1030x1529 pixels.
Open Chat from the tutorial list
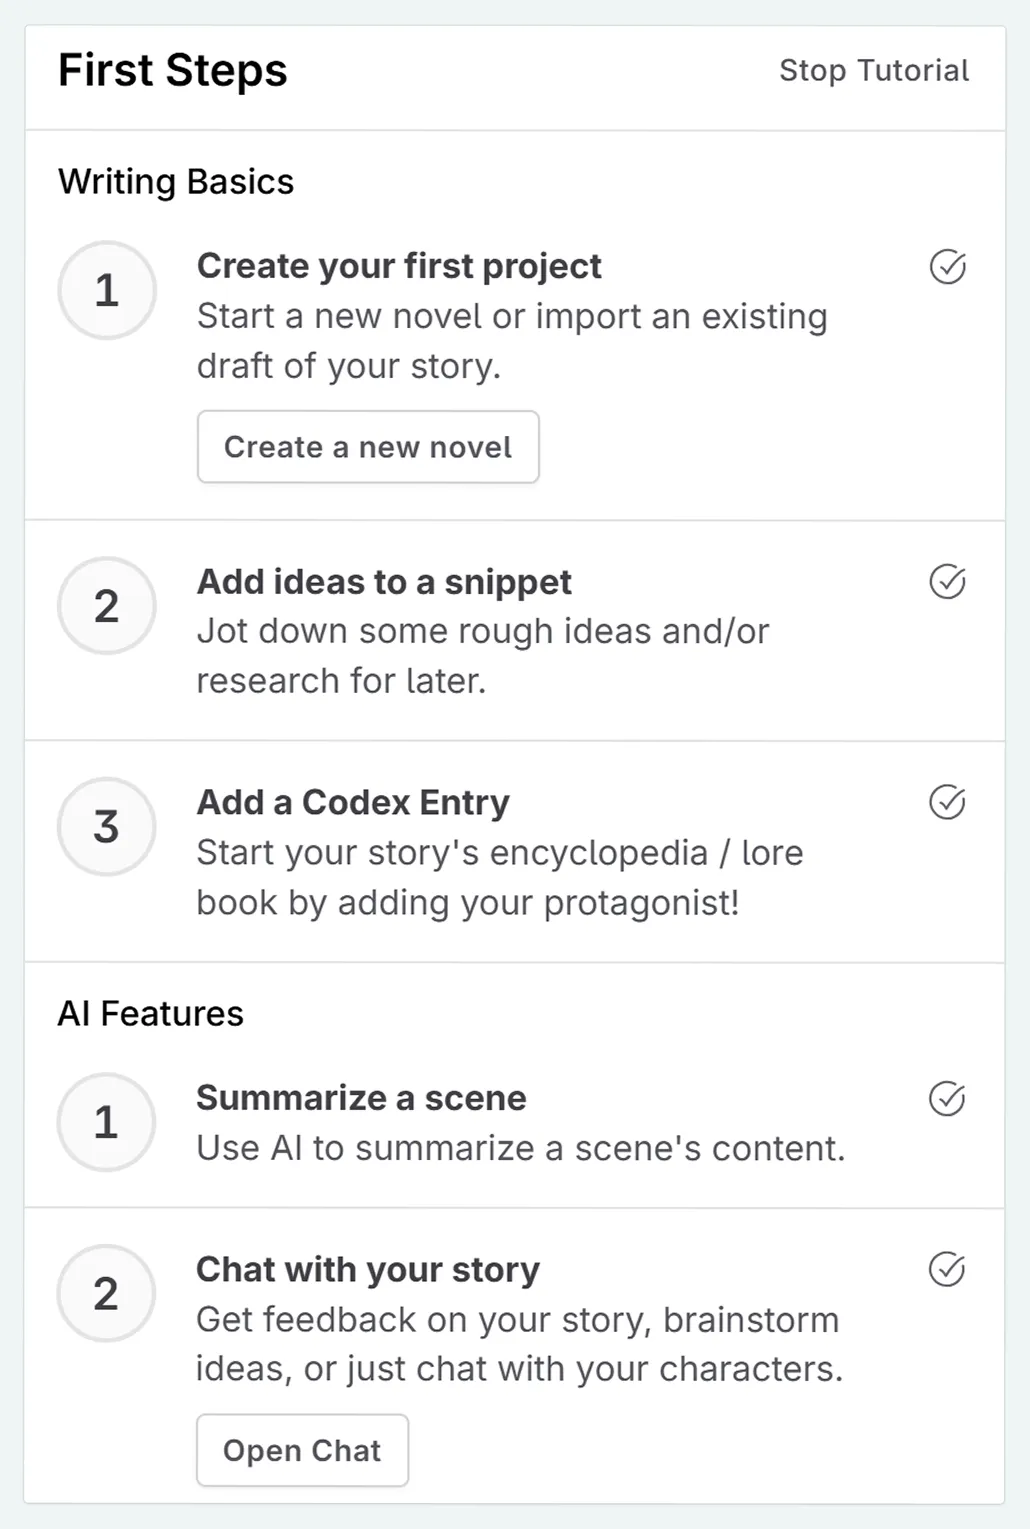[302, 1450]
